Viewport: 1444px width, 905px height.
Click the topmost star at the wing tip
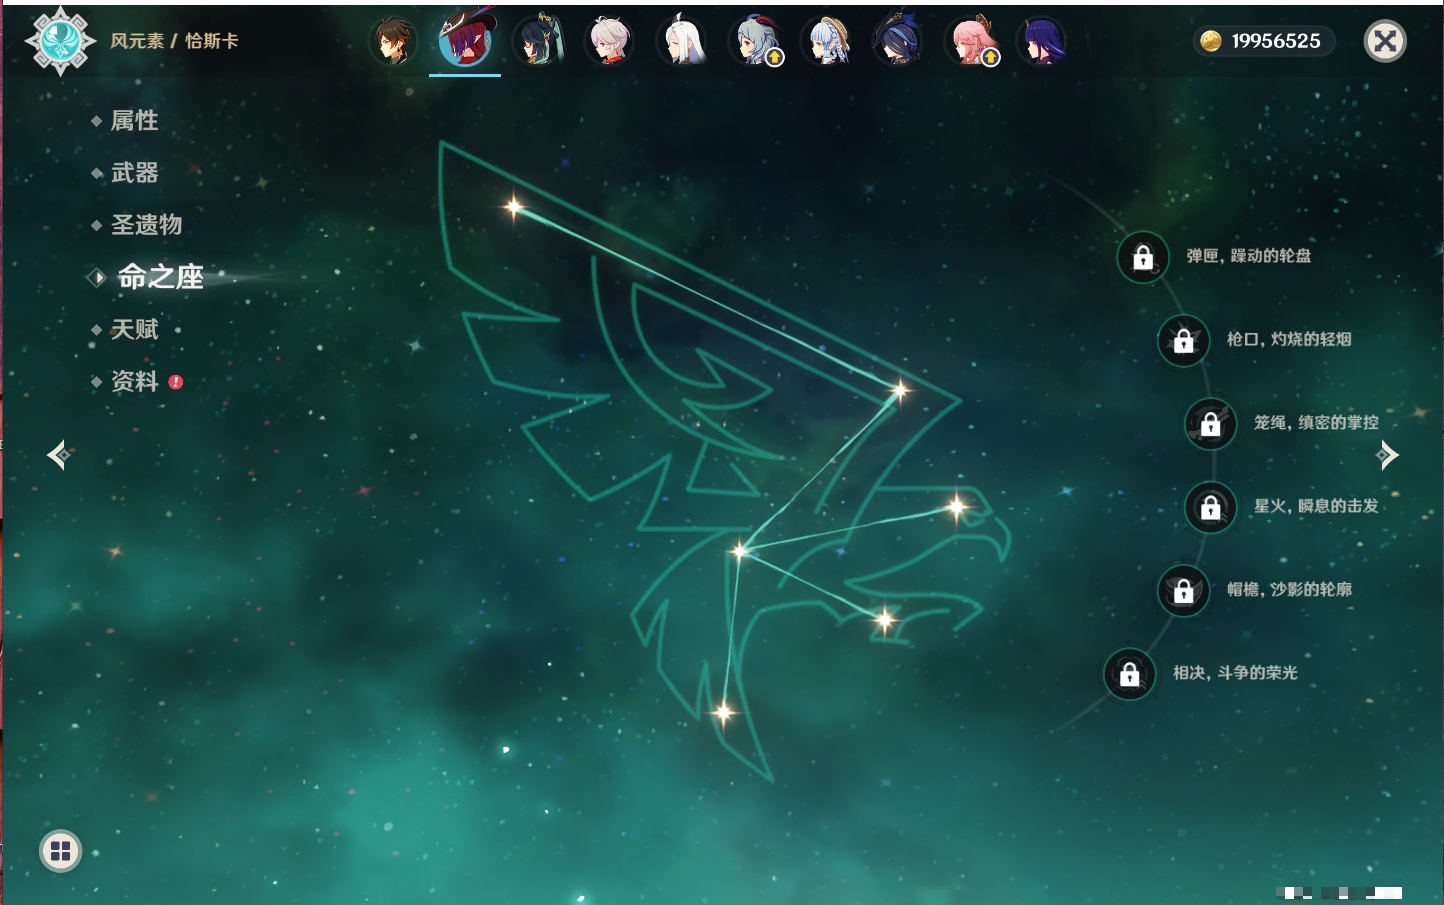514,207
